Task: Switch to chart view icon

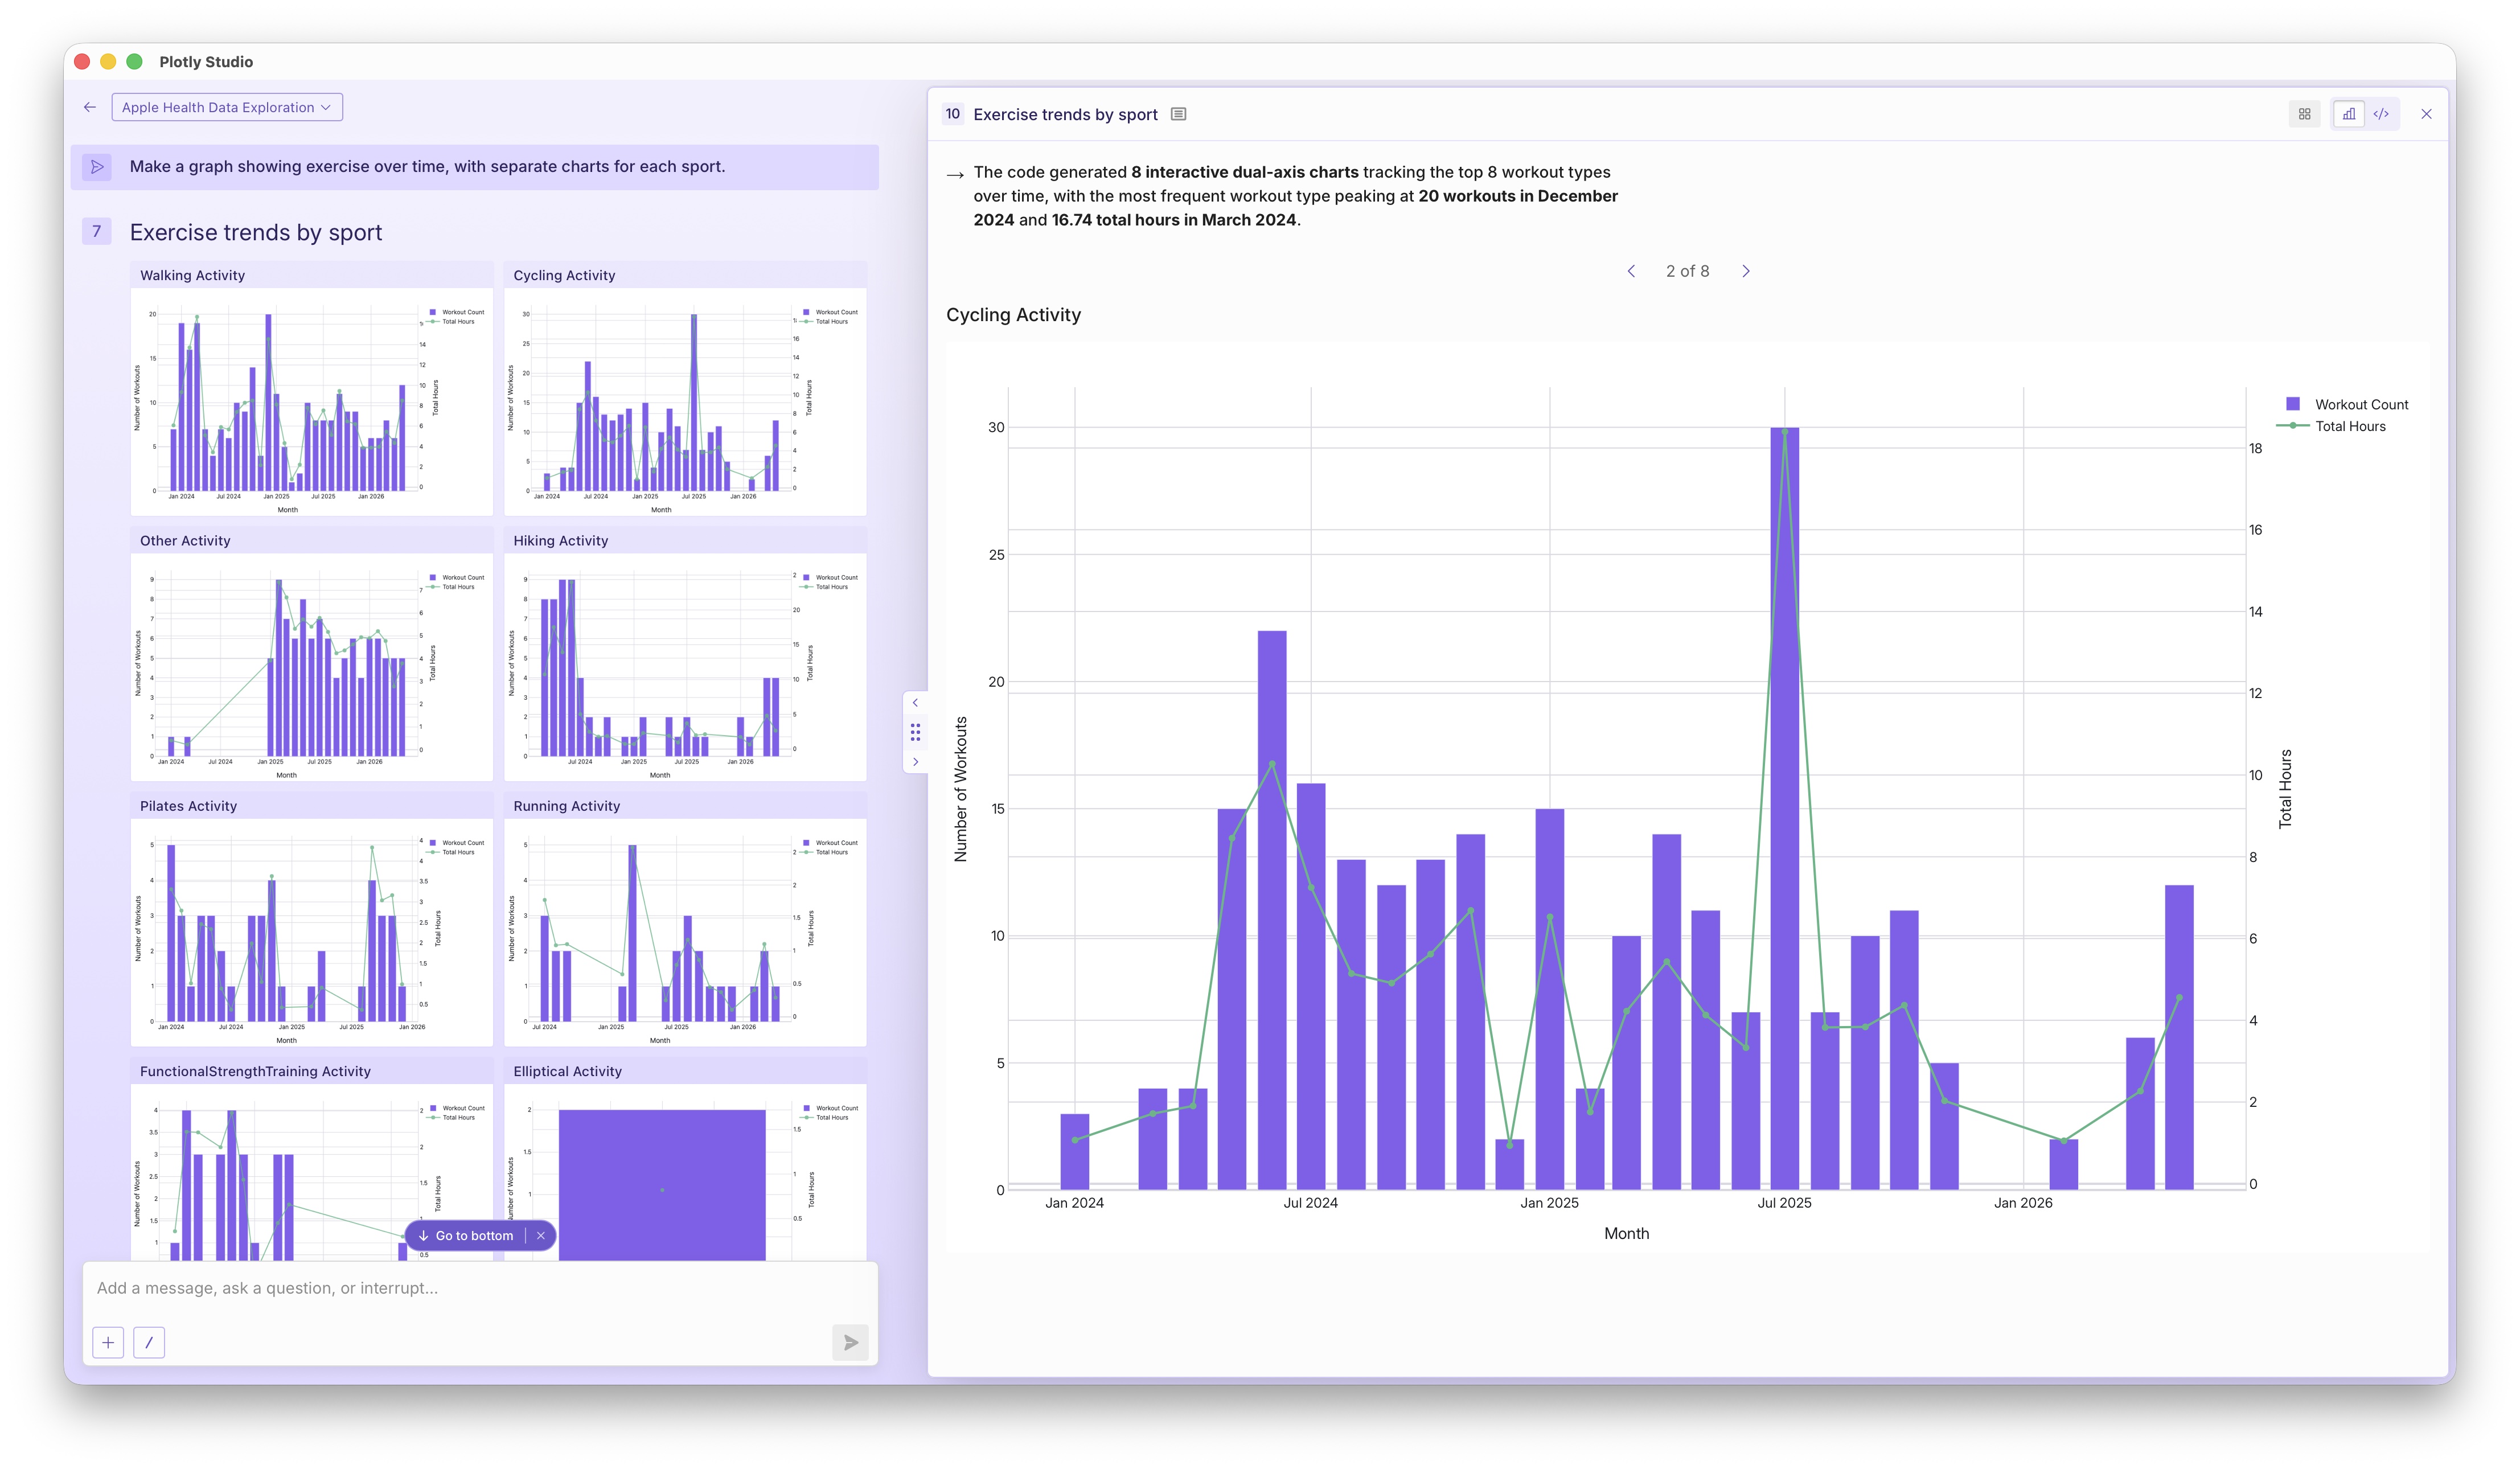Action: (x=2349, y=114)
